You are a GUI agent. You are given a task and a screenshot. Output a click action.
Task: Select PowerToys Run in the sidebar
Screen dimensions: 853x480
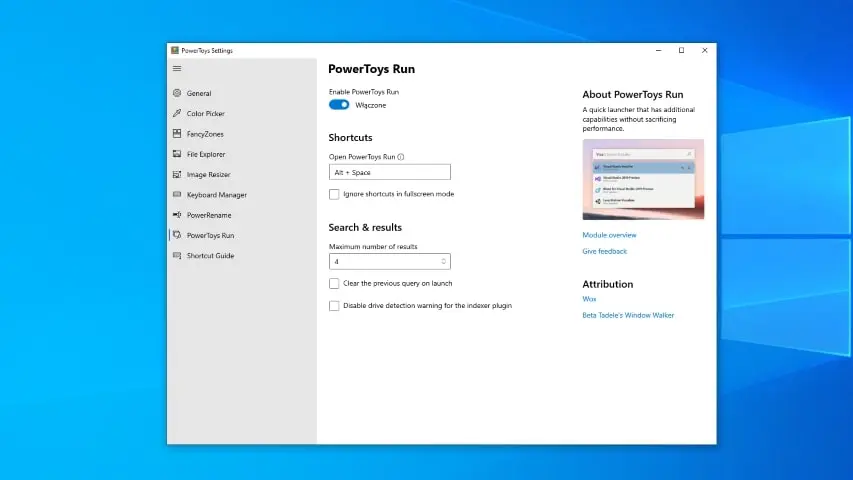tap(210, 236)
